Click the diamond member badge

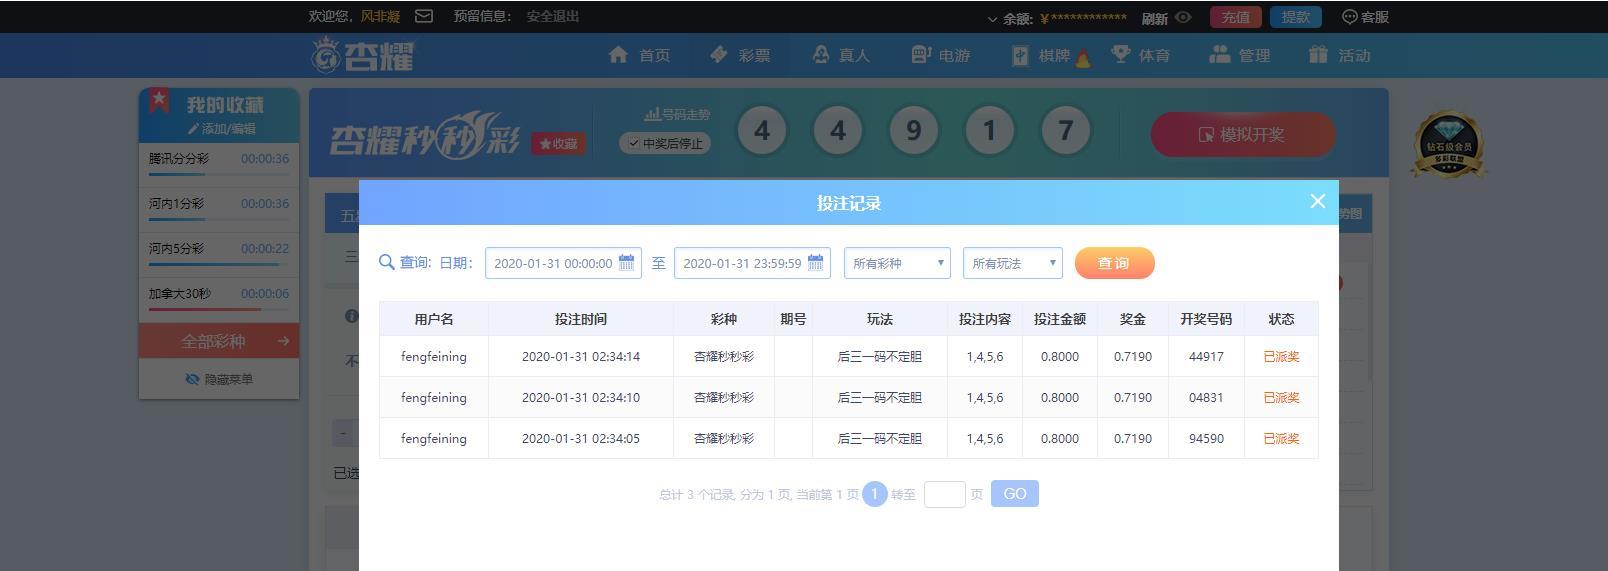click(x=1449, y=146)
